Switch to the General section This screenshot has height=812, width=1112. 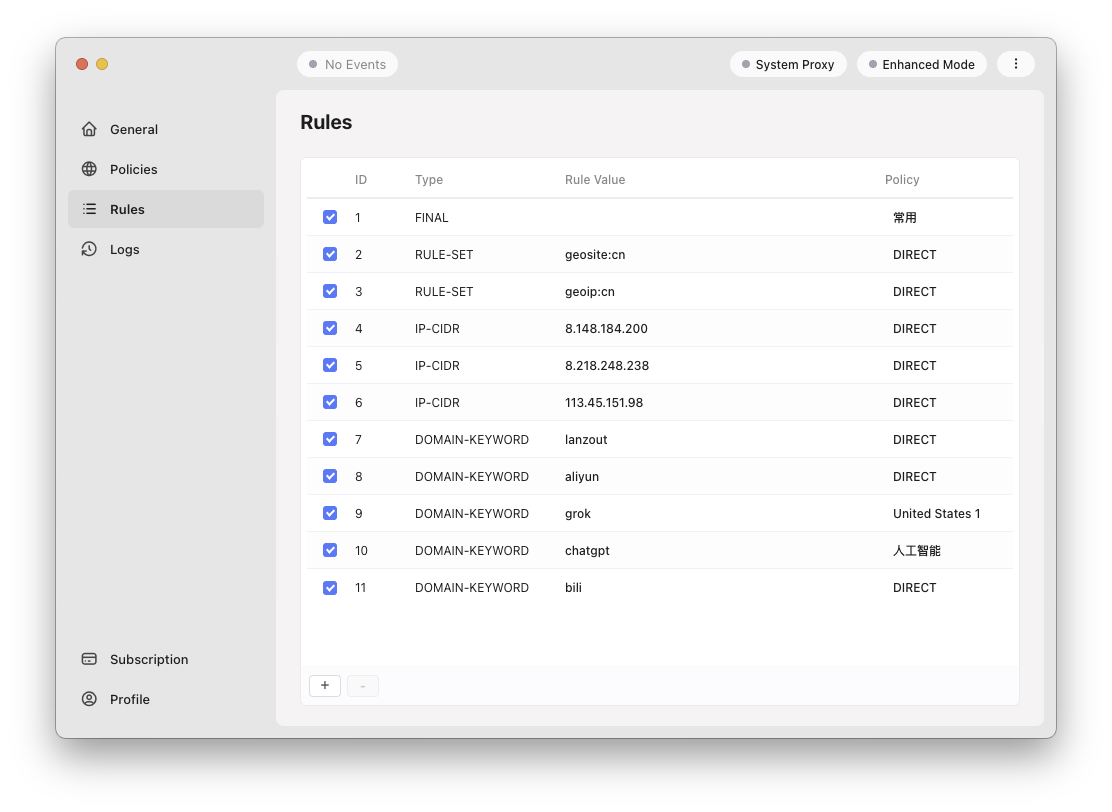click(x=132, y=129)
